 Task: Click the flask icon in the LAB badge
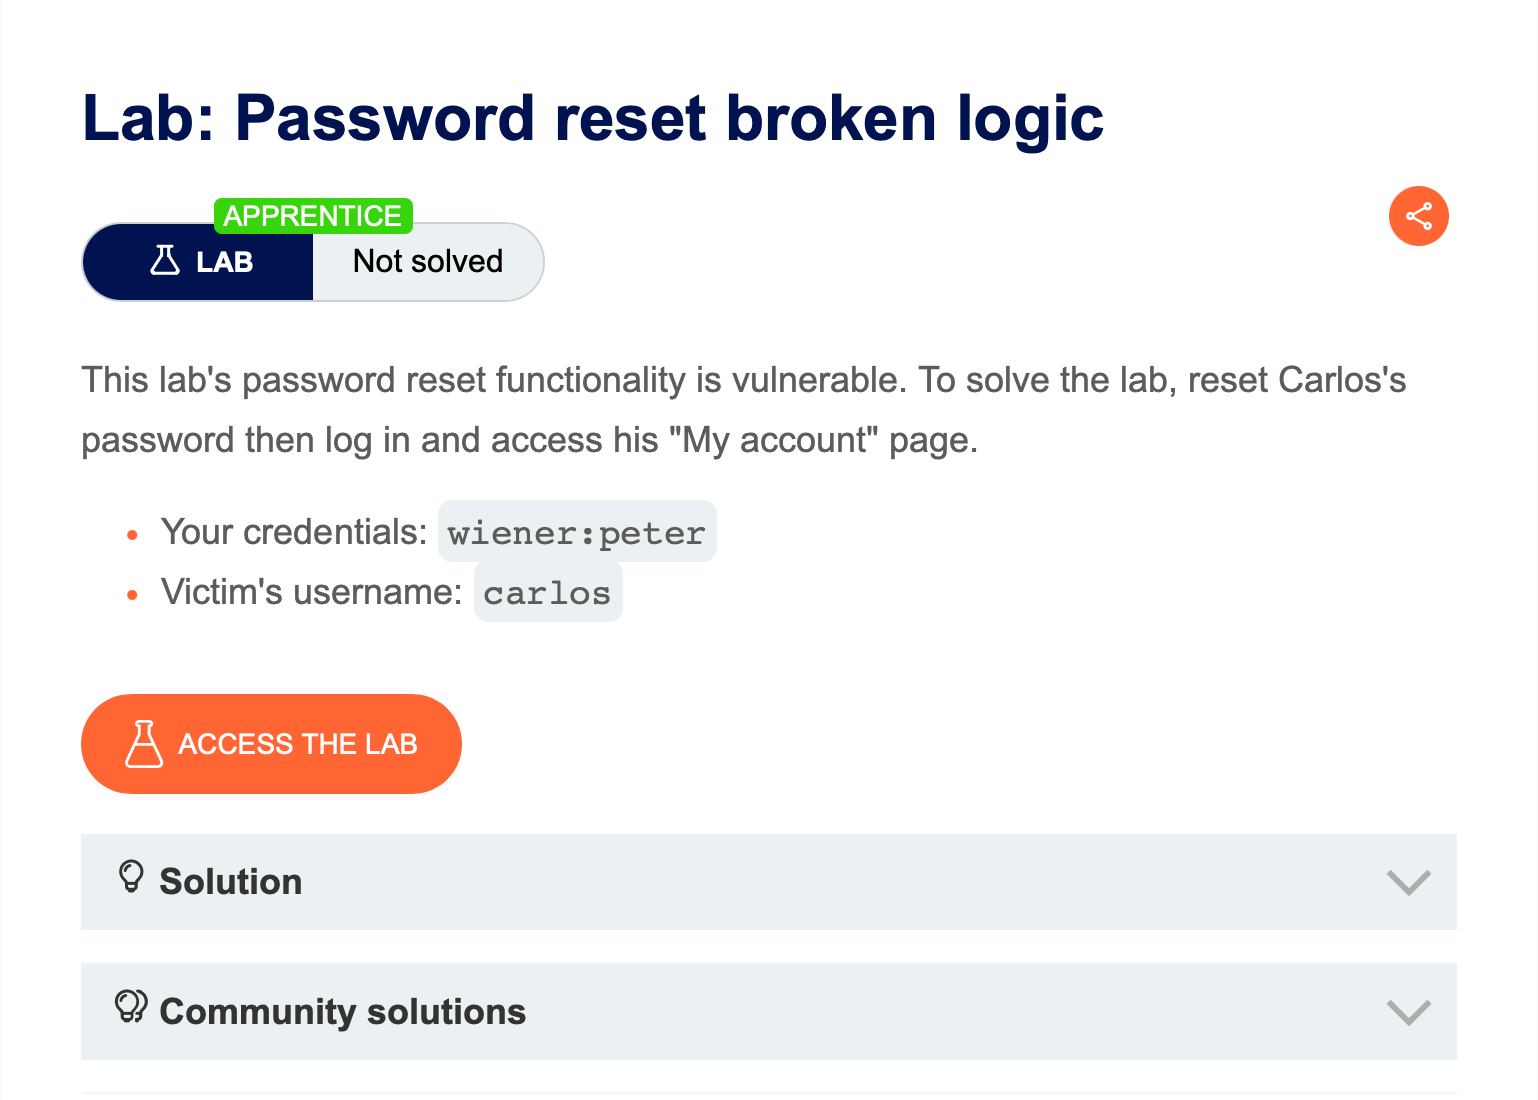point(165,261)
